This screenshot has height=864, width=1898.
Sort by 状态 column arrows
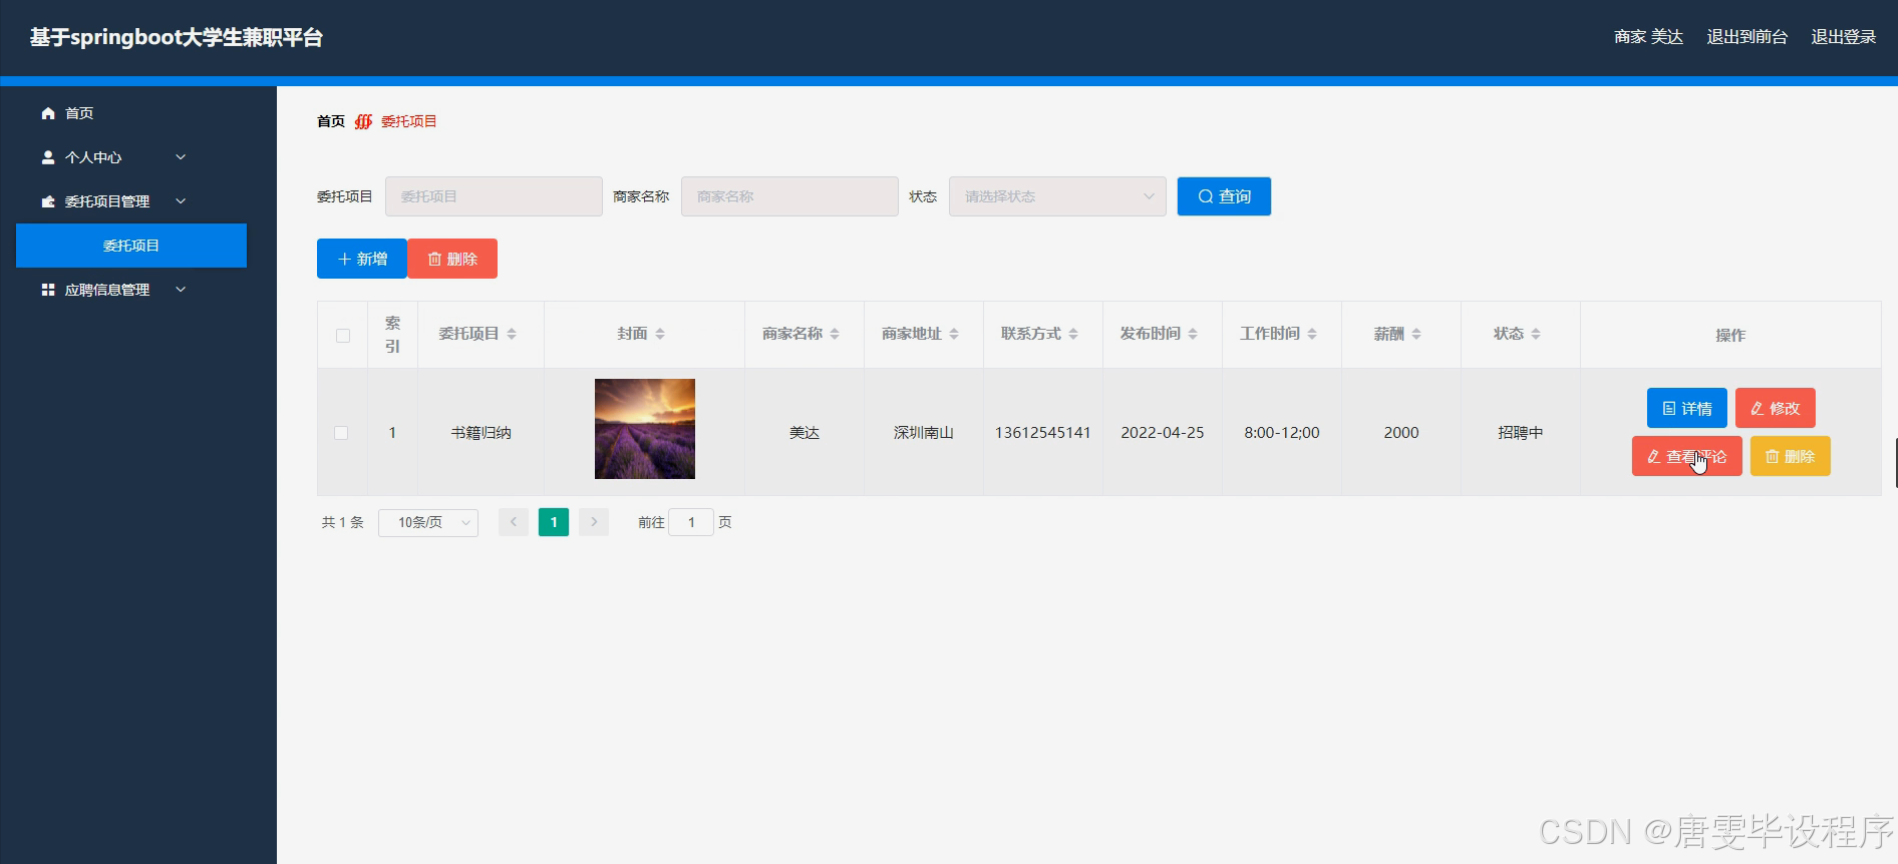1536,334
